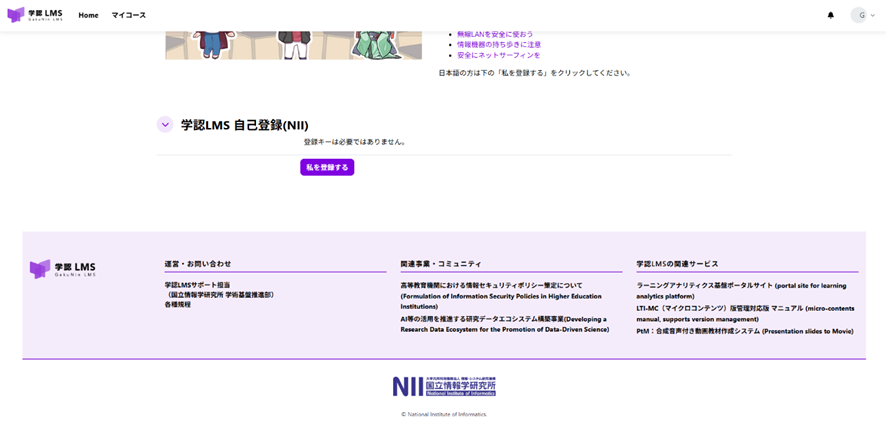Click the GakuNin LMS logo in header
The image size is (886, 421).
[35, 15]
